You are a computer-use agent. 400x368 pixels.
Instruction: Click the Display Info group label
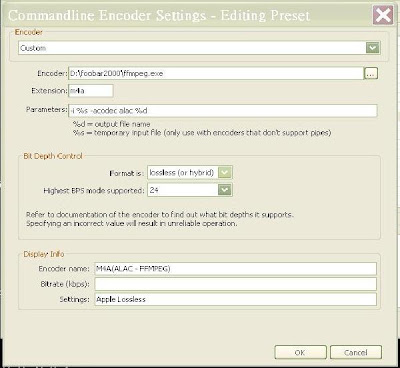click(x=44, y=254)
